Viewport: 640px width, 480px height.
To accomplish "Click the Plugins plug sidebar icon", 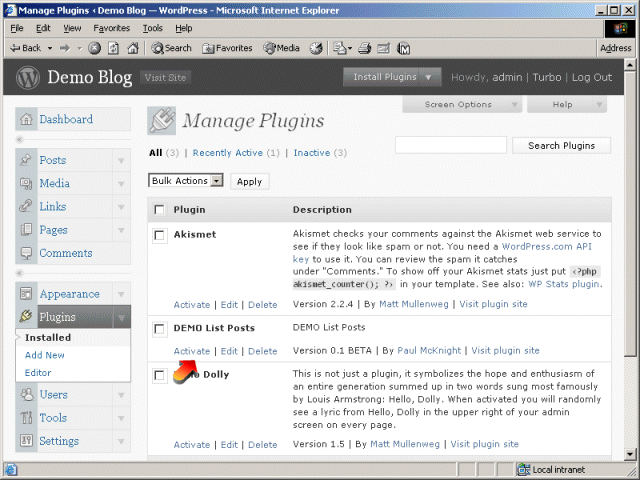I will [26, 316].
